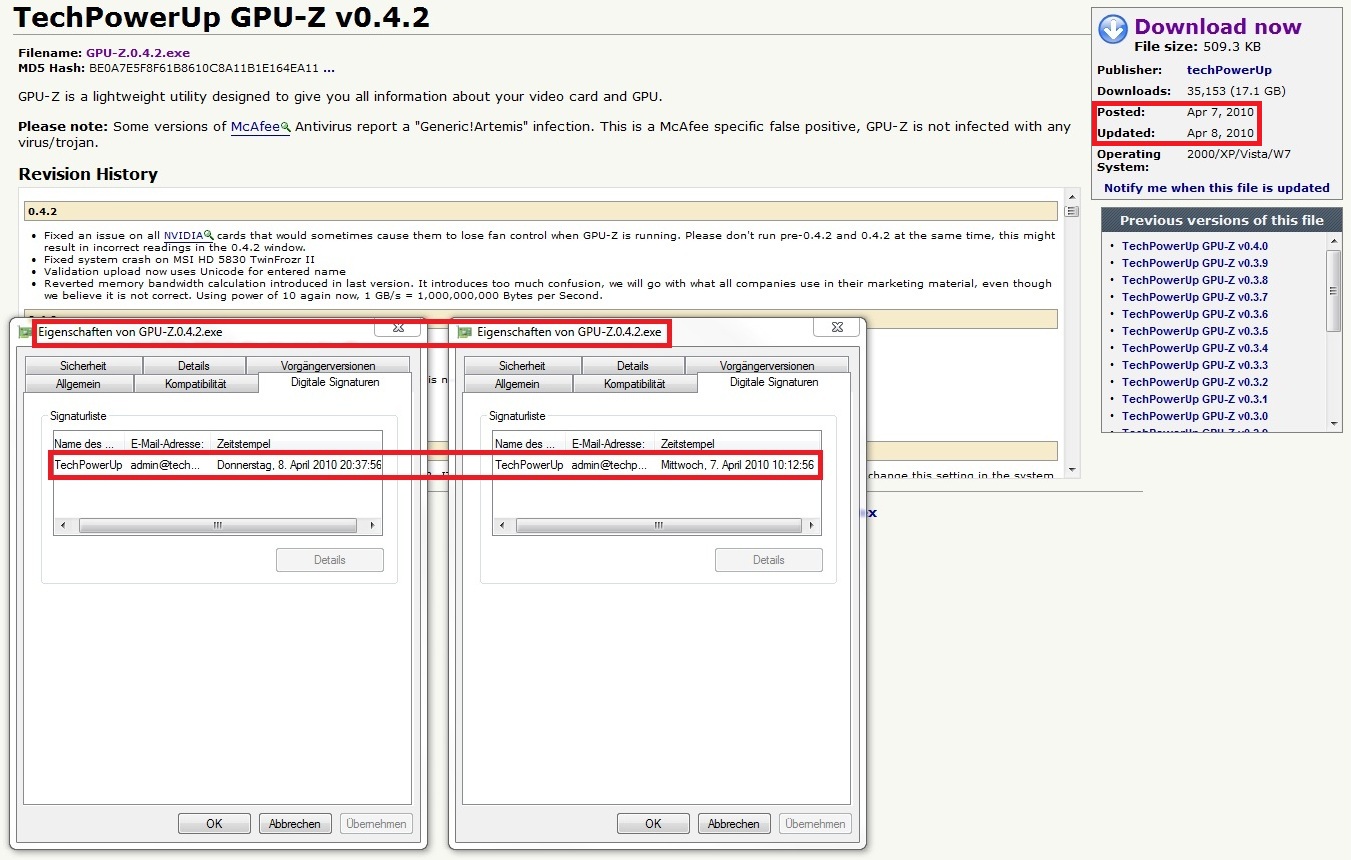
Task: Select Kompatibilität tab in right dialog
Action: point(635,384)
